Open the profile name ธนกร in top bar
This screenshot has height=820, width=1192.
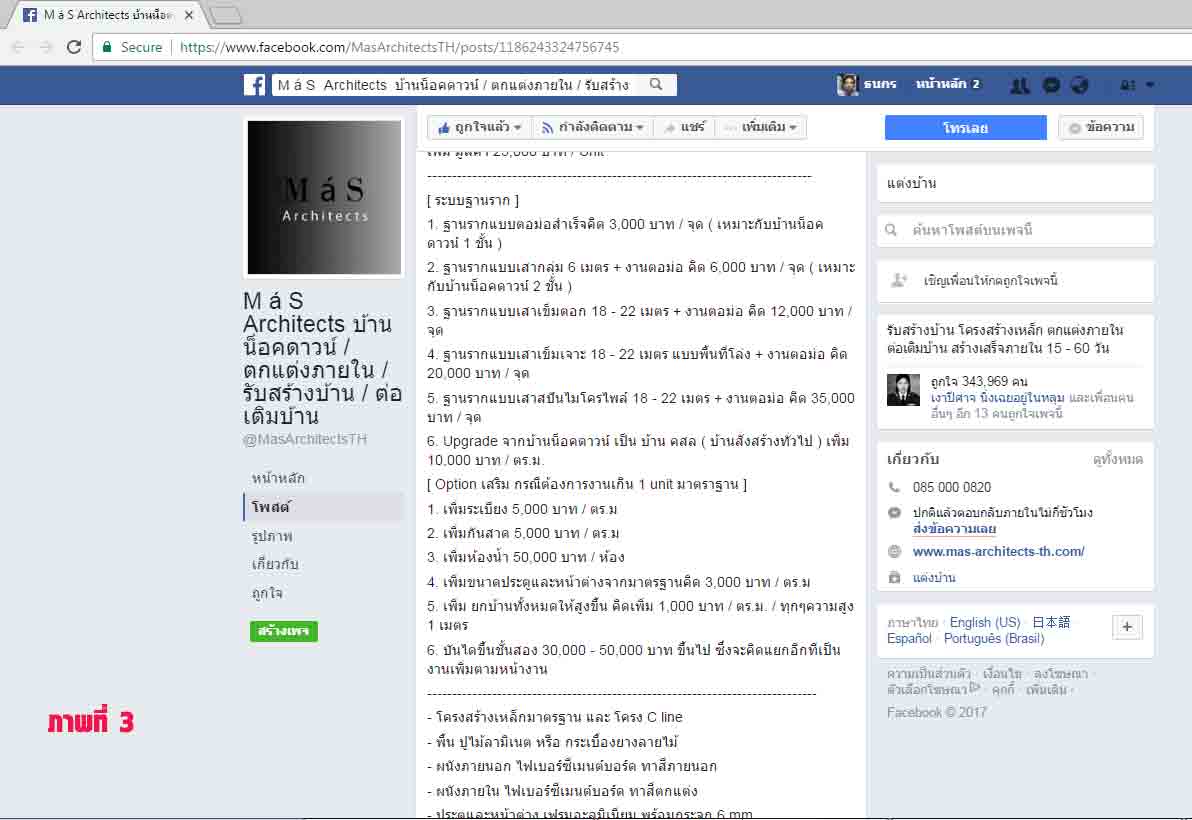coord(880,84)
